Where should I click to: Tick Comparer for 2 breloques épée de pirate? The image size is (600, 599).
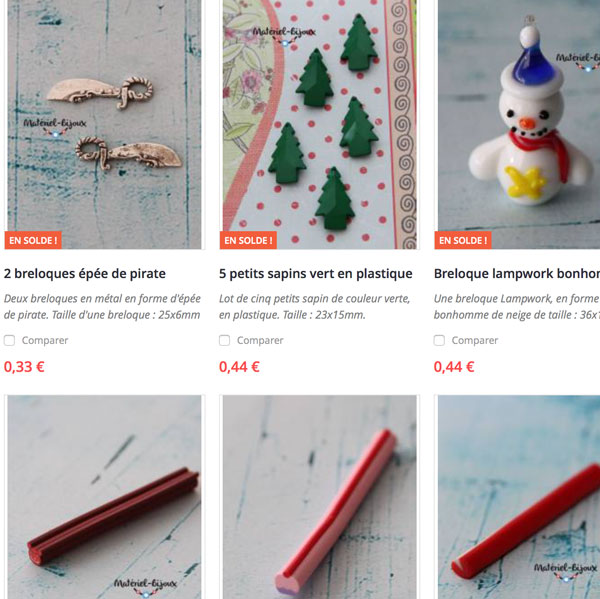pyautogui.click(x=10, y=340)
